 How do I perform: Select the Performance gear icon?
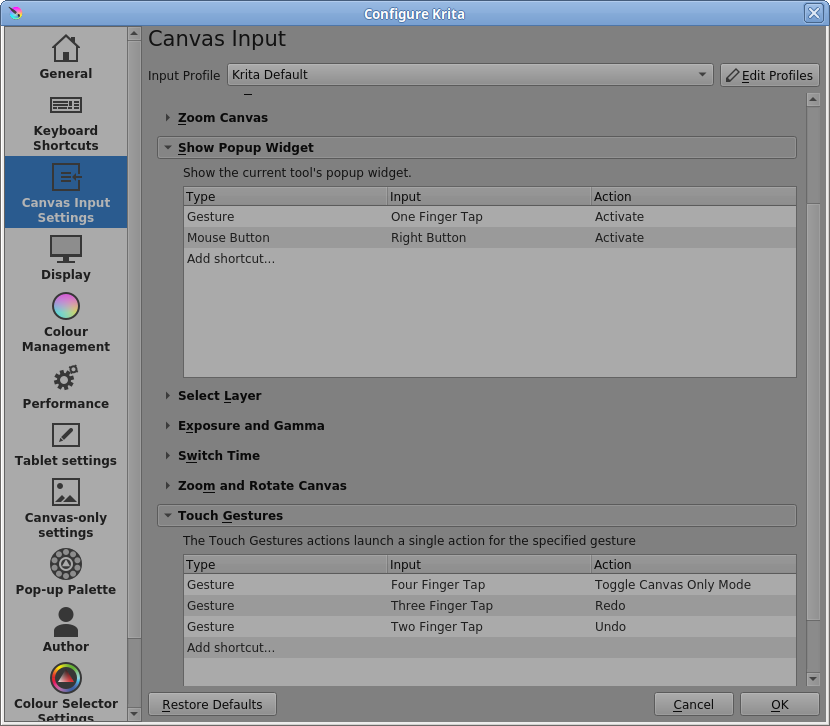[66, 378]
